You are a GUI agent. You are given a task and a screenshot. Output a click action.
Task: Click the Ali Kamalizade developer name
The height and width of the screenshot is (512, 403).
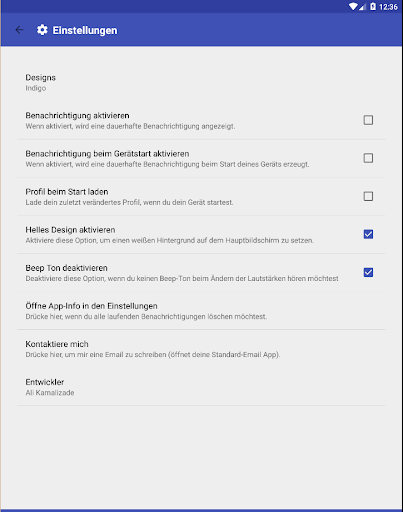click(x=50, y=393)
